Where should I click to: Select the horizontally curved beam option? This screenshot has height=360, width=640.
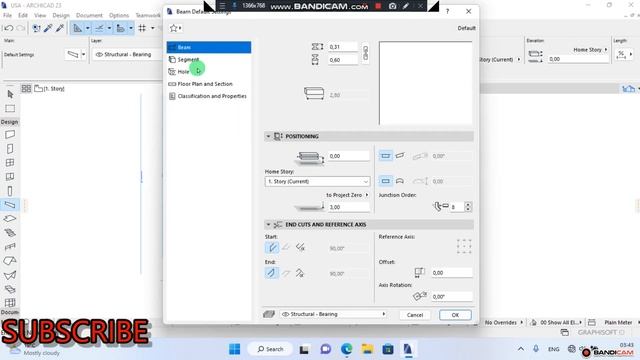pyautogui.click(x=400, y=181)
